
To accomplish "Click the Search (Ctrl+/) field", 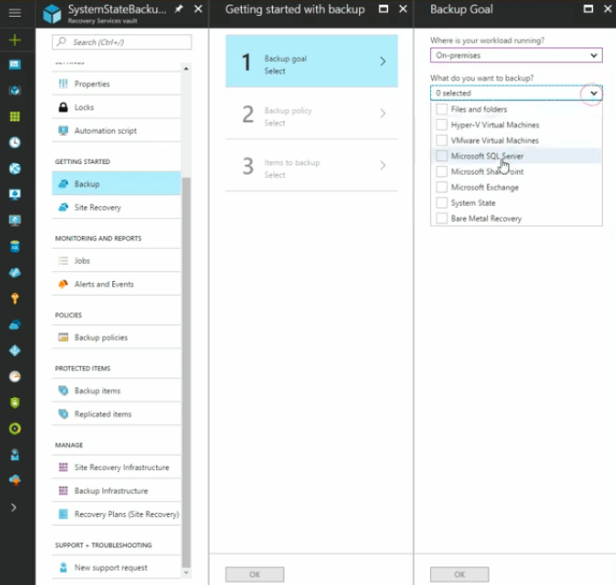I will [122, 42].
